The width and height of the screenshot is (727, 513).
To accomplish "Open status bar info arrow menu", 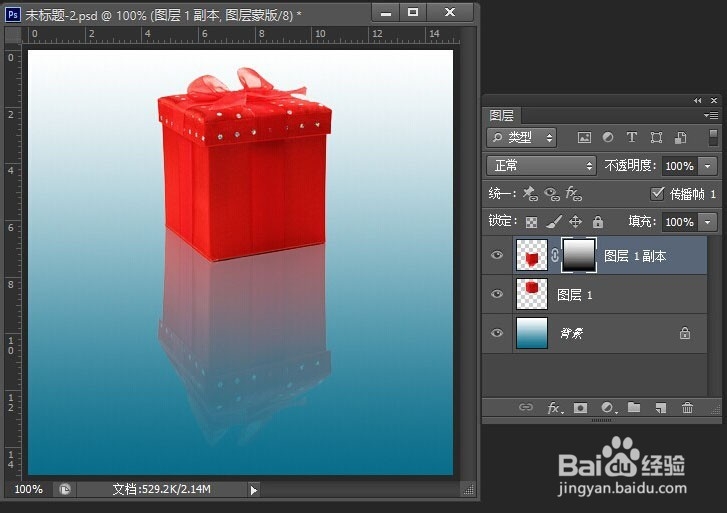I will [253, 489].
